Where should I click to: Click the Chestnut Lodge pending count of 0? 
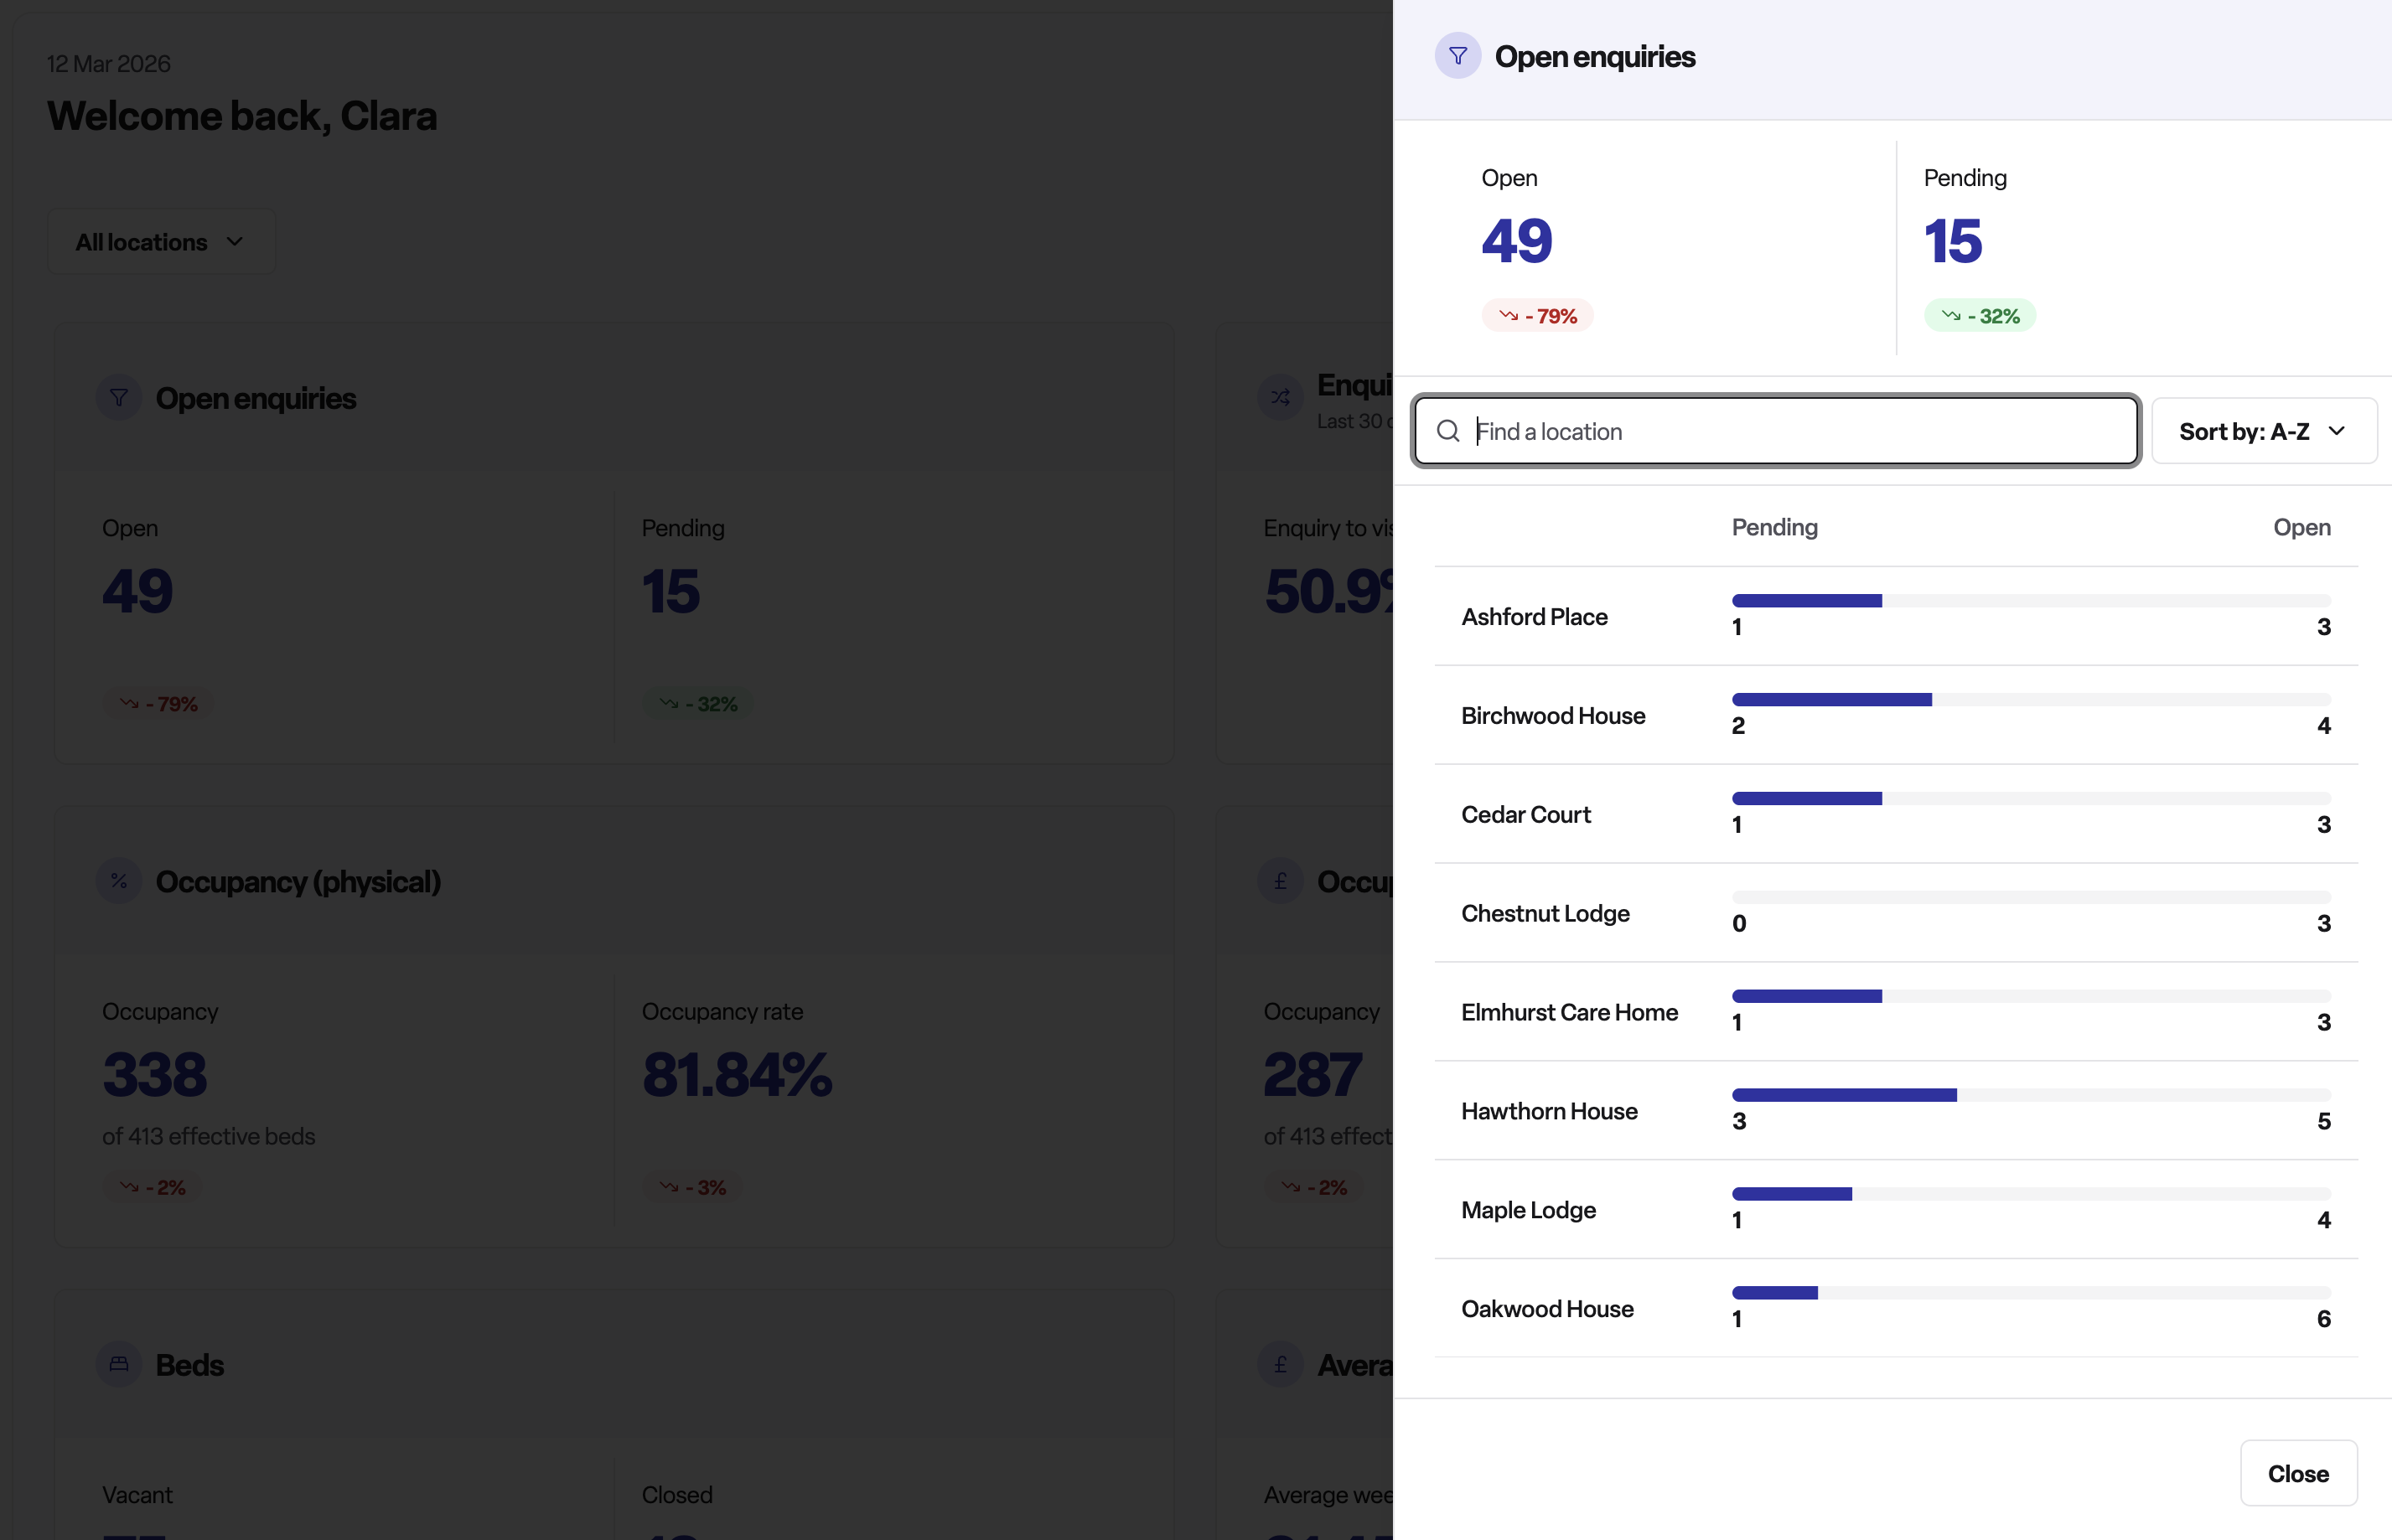[1740, 924]
